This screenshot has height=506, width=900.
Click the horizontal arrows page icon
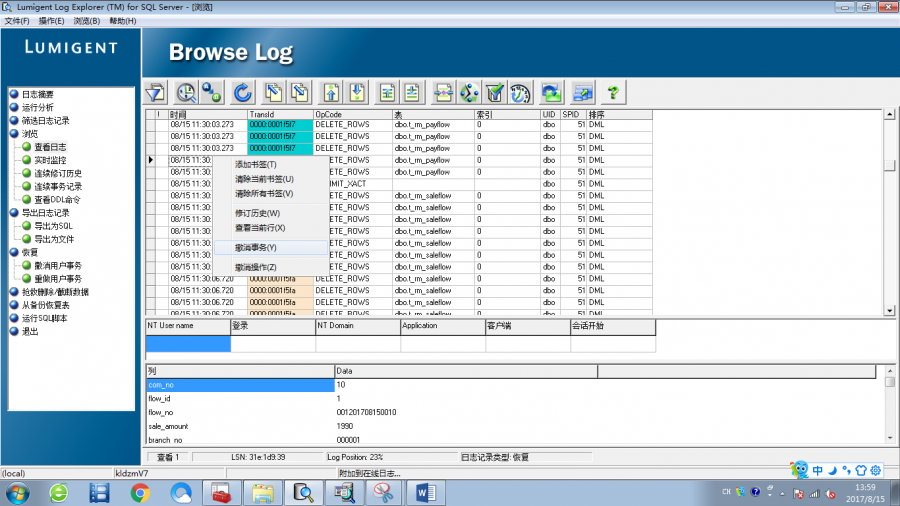(x=444, y=92)
